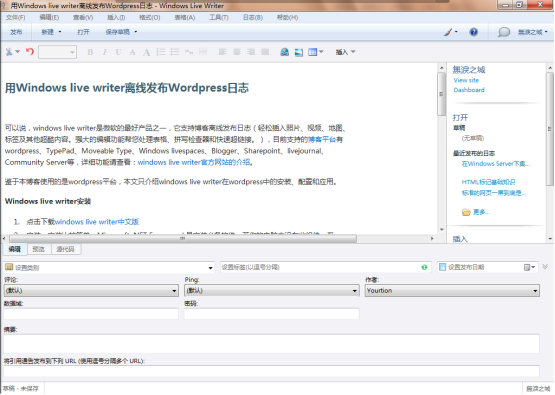Open the View site link
This screenshot has height=395, width=555.
(466, 80)
